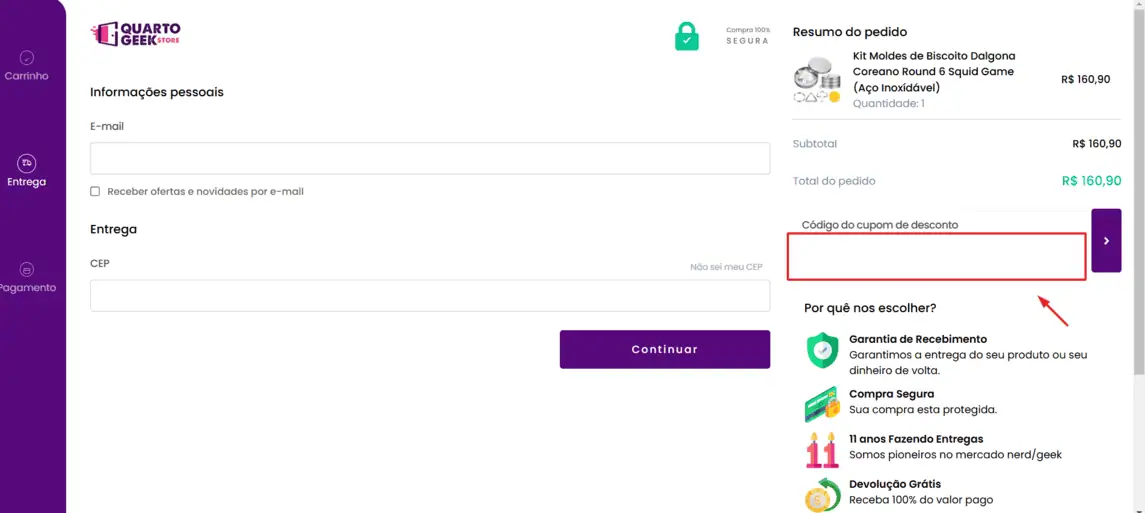Select the Entrega truck step icon
This screenshot has width=1145, height=513.
pos(26,163)
